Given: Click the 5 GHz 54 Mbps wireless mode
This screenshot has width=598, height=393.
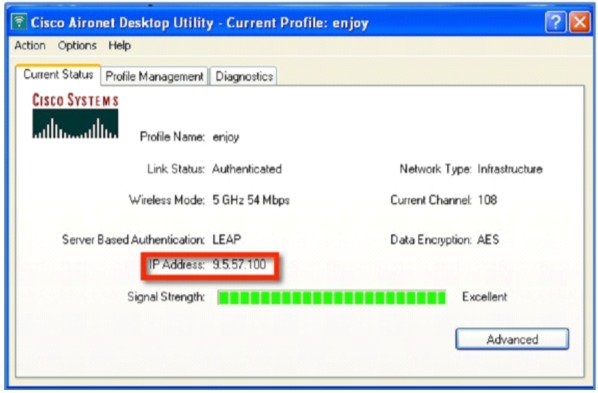Looking at the screenshot, I should point(251,200).
